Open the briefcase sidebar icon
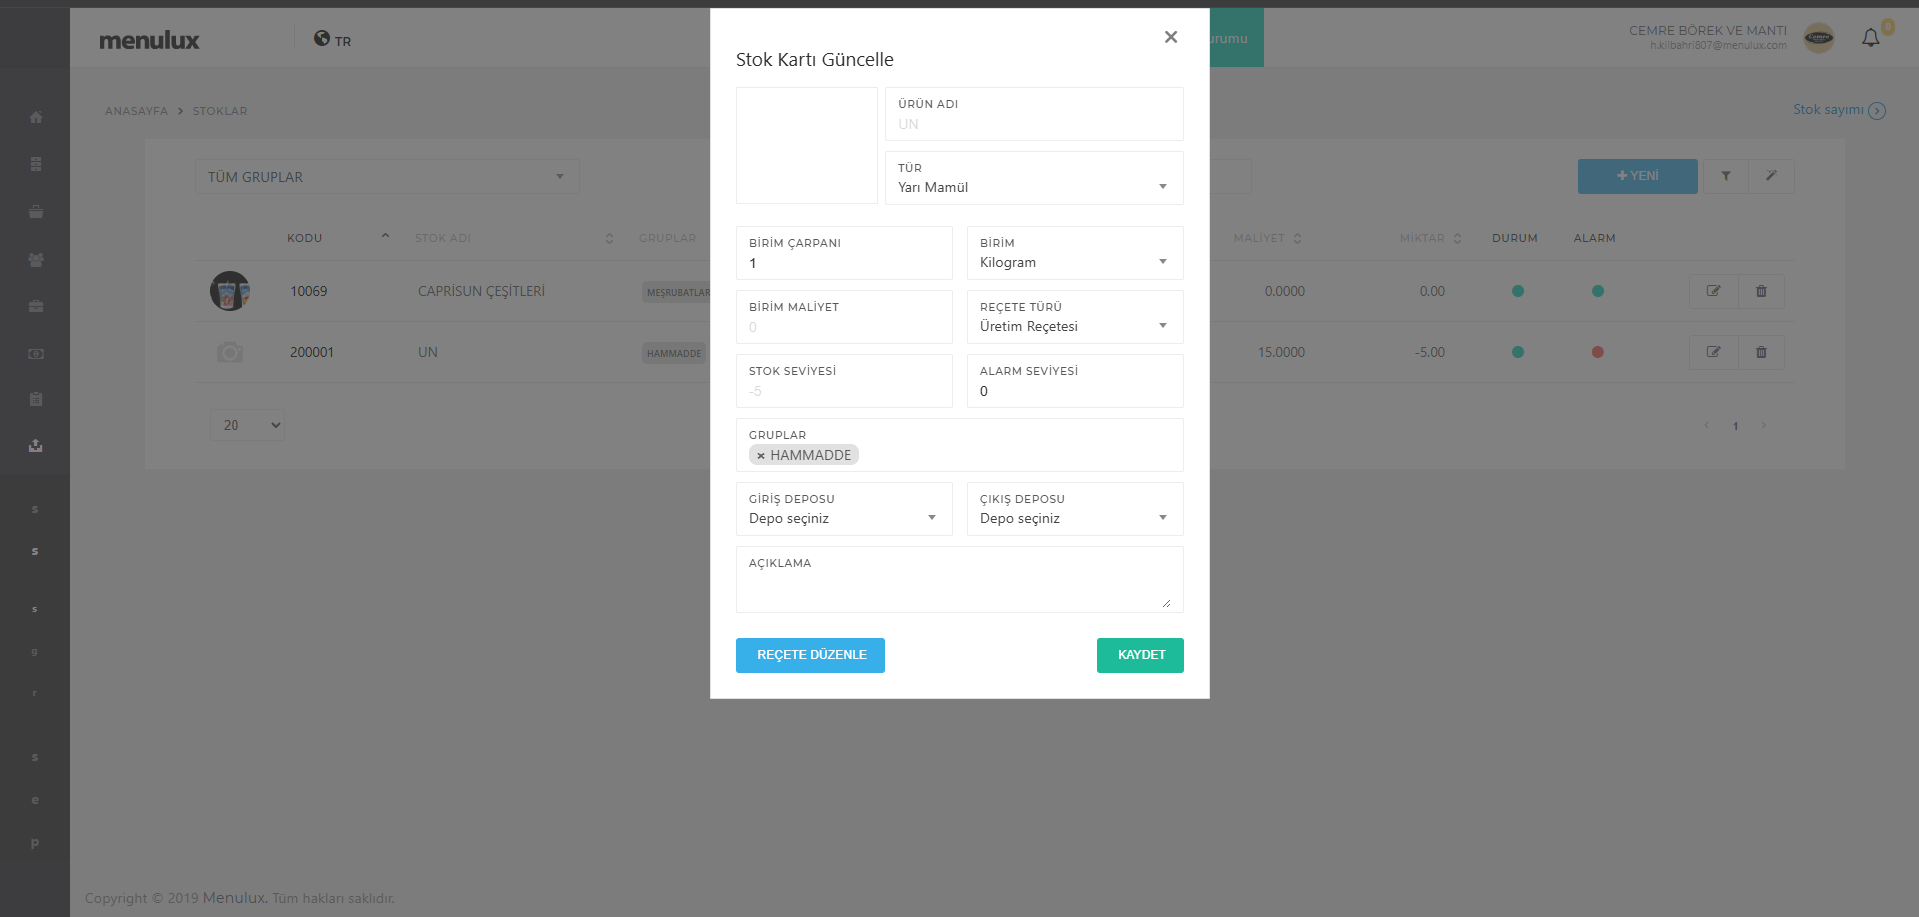This screenshot has width=1919, height=917. pyautogui.click(x=36, y=306)
